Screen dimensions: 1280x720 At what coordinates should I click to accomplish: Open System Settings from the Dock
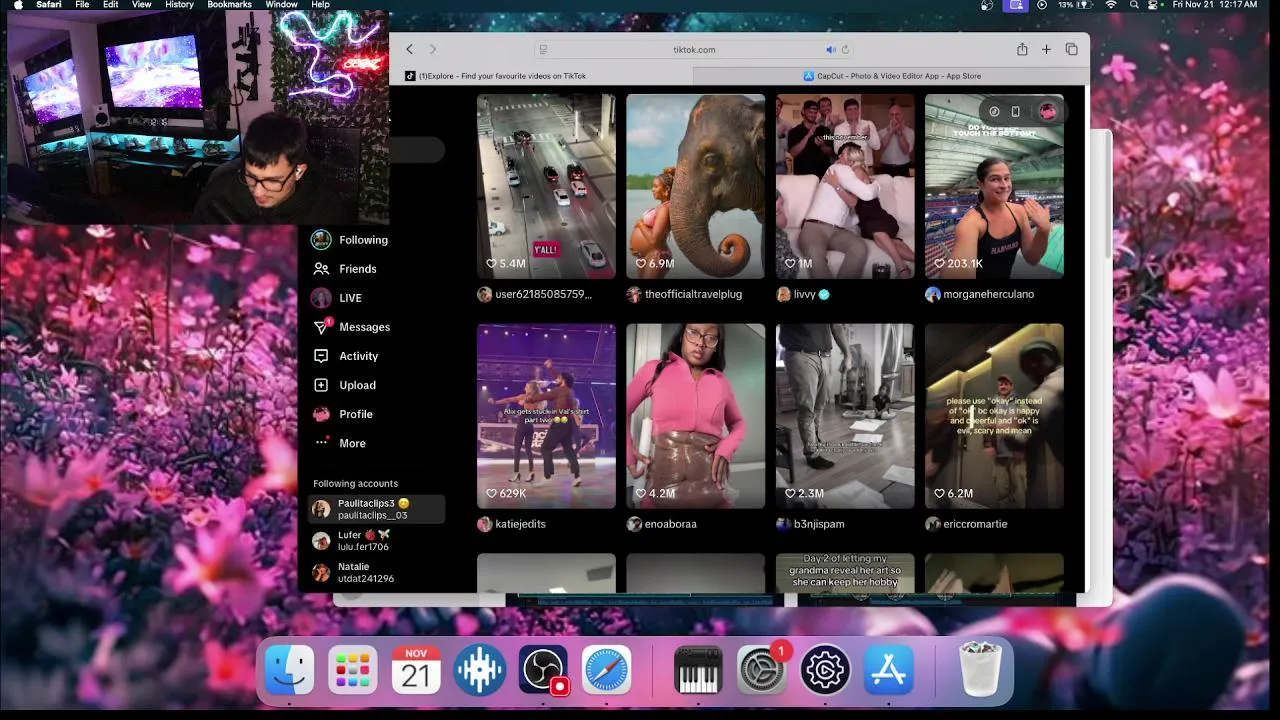click(762, 669)
